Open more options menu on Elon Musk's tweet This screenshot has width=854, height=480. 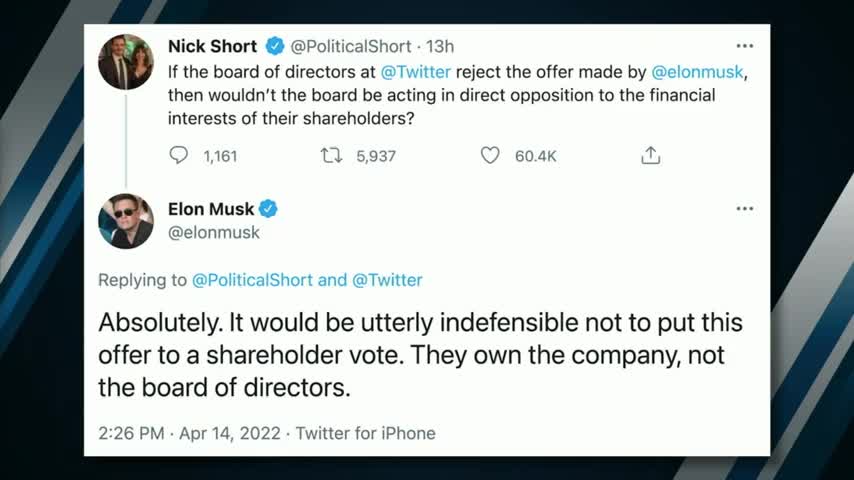[745, 209]
